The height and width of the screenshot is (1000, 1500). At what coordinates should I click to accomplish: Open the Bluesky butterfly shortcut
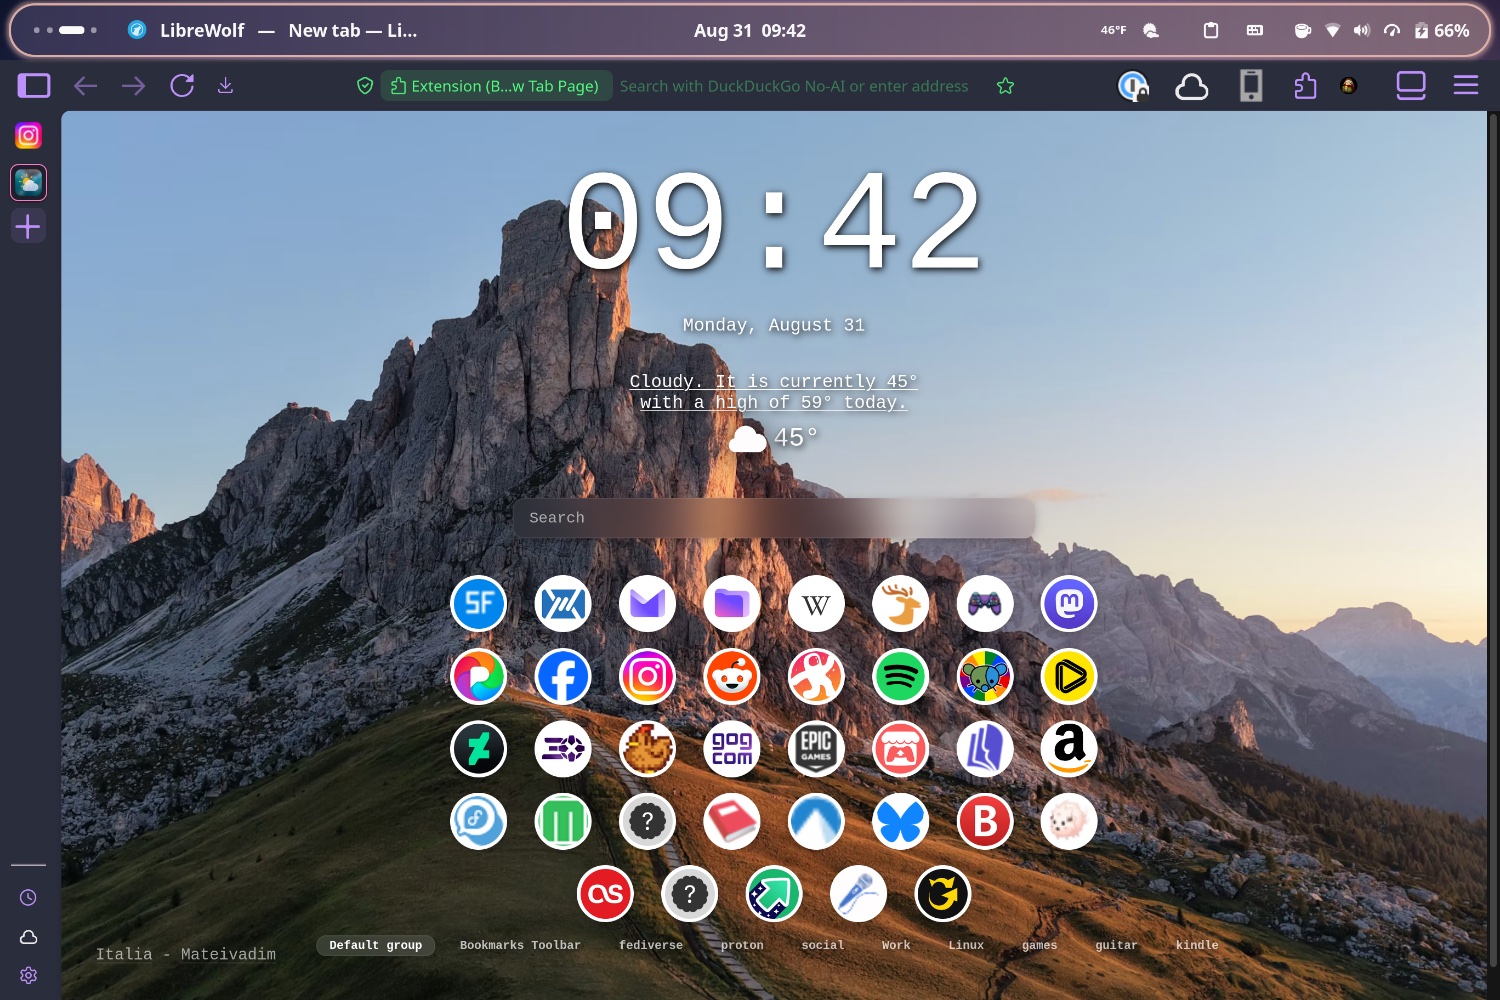900,822
